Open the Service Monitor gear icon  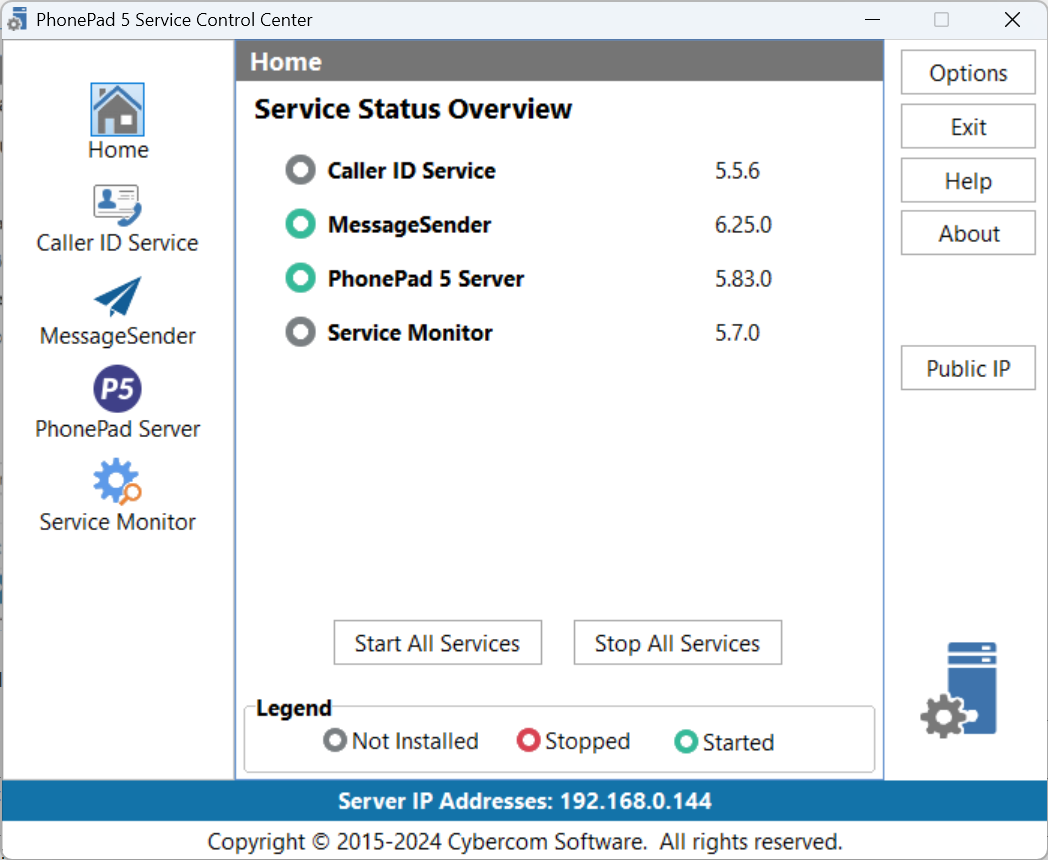click(x=117, y=481)
